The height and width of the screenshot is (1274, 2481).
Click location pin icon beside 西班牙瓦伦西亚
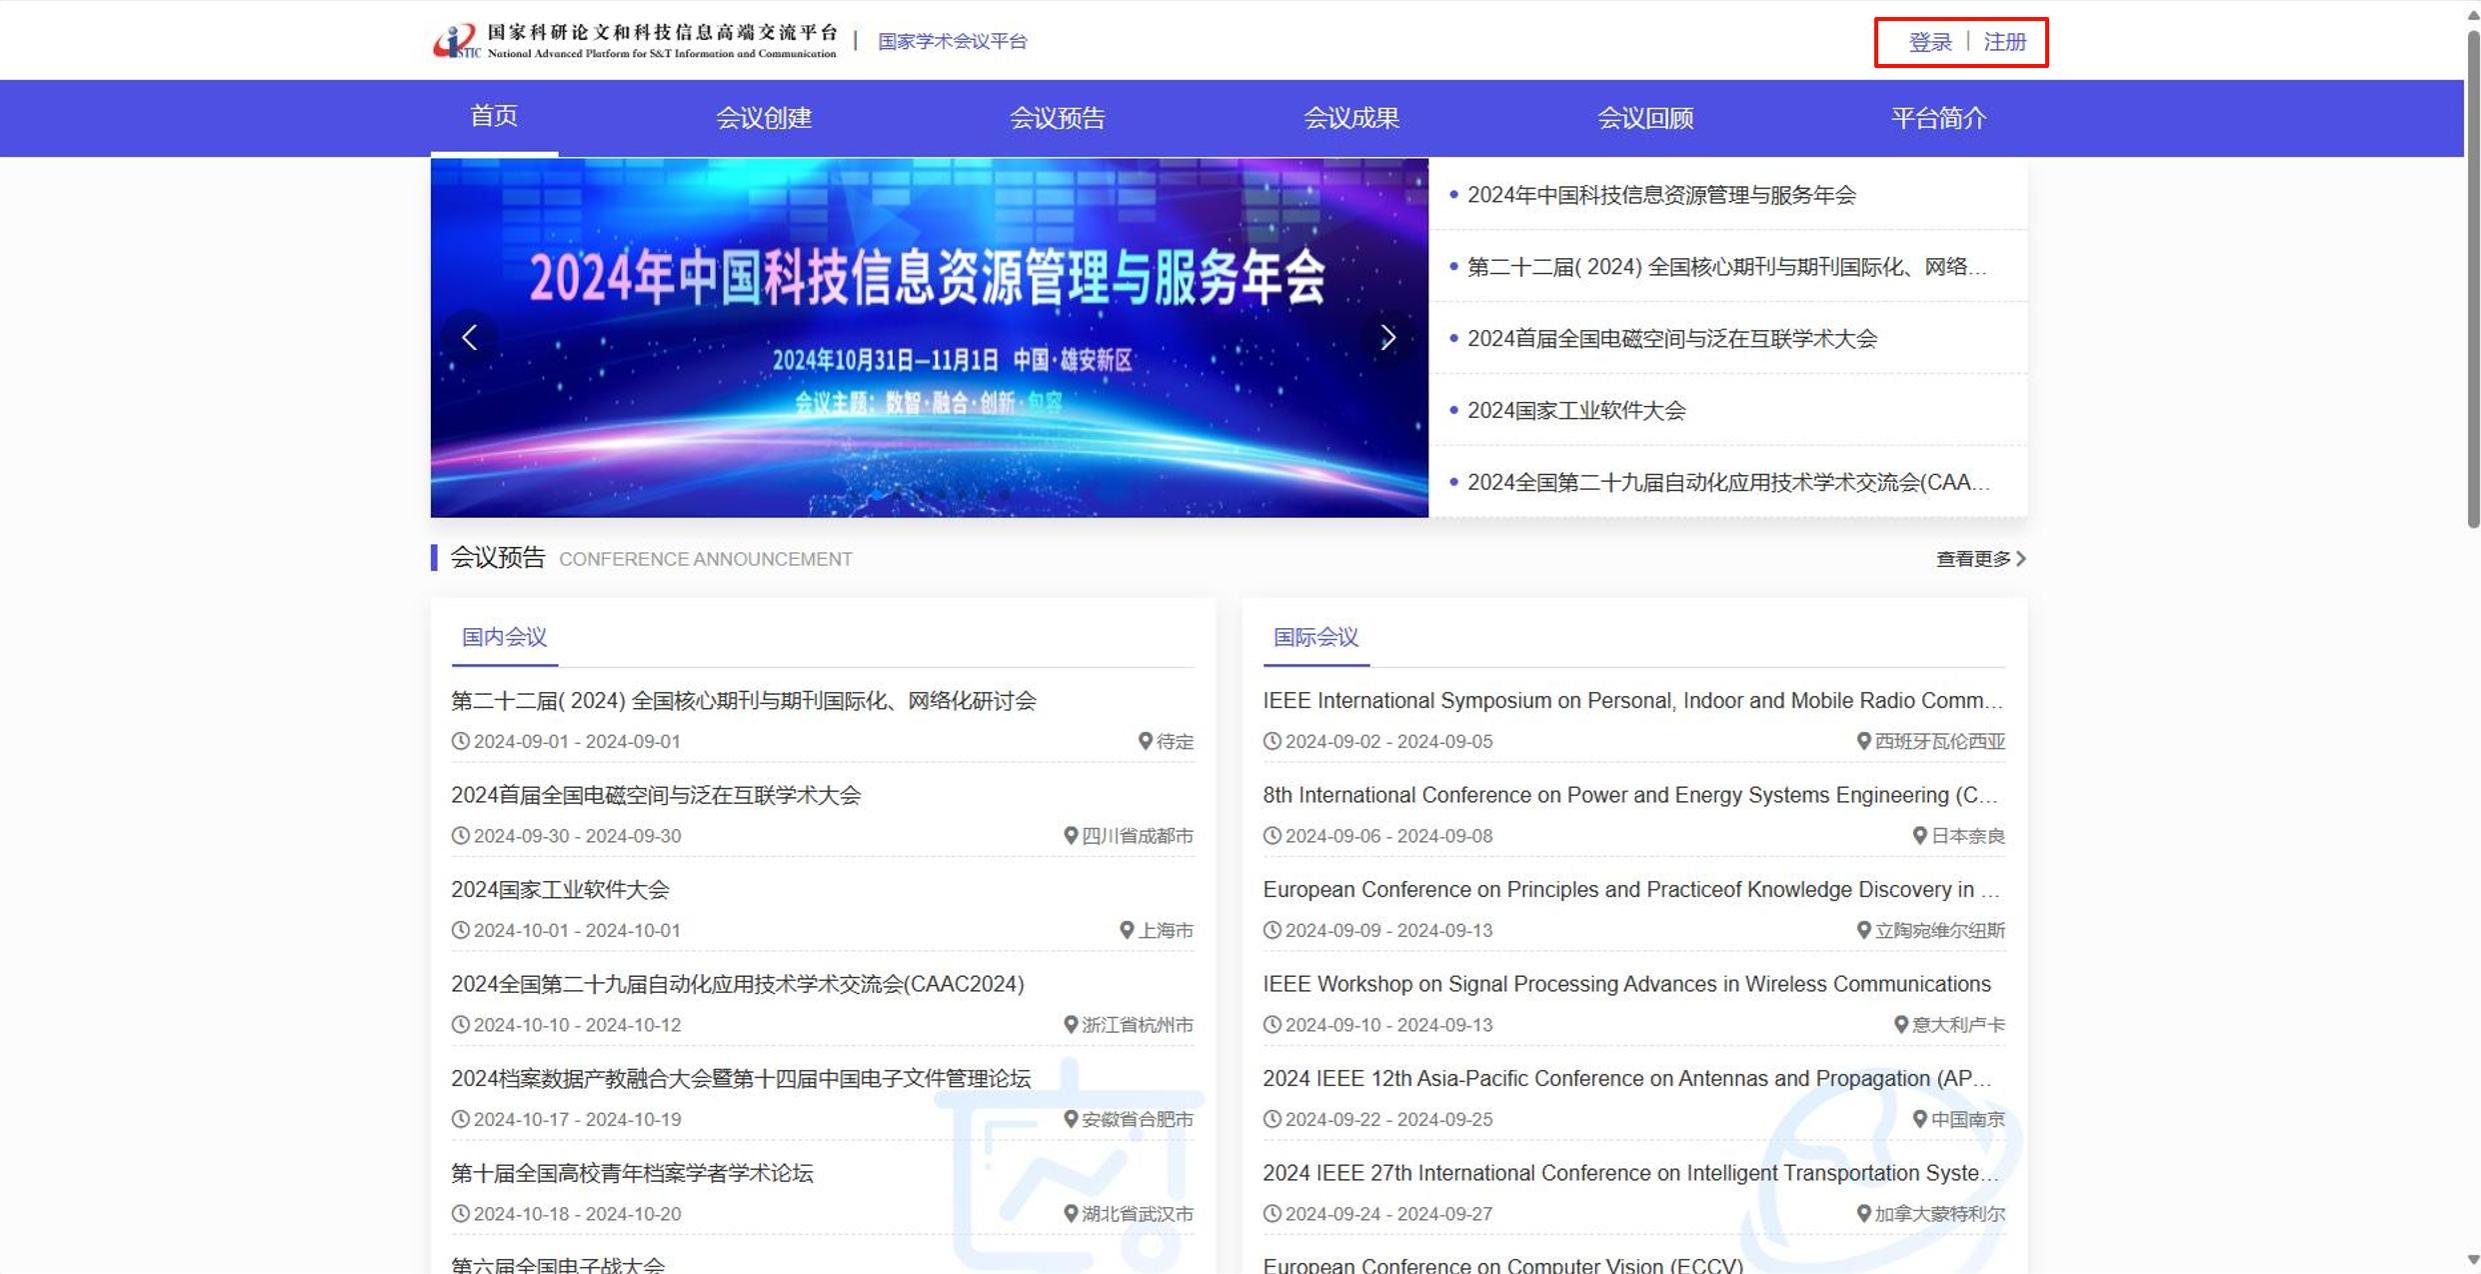pyautogui.click(x=1863, y=741)
